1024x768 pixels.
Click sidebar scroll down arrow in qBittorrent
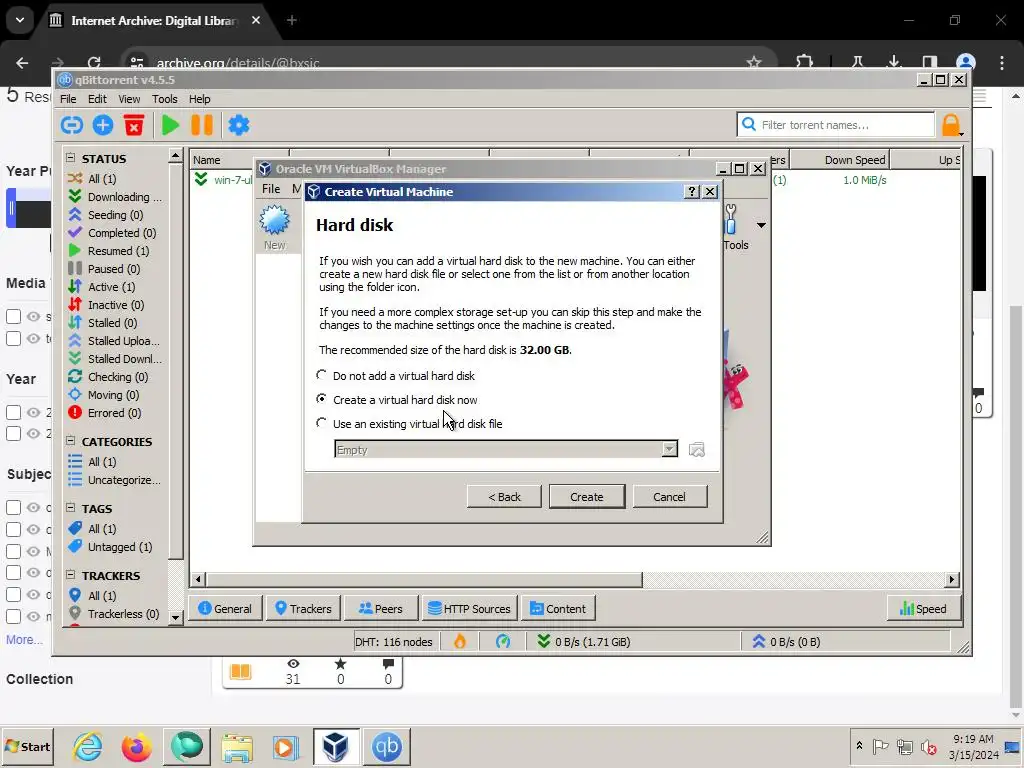click(175, 617)
